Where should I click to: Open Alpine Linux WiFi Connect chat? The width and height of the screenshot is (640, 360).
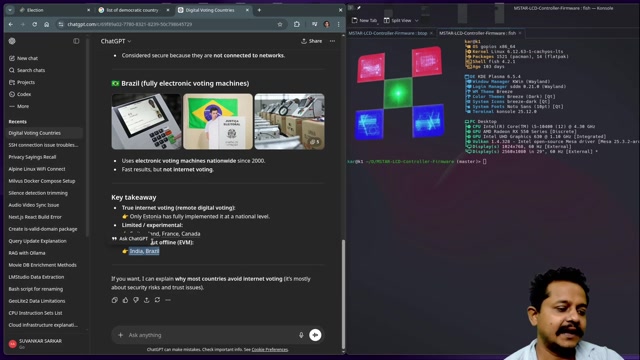[37, 169]
